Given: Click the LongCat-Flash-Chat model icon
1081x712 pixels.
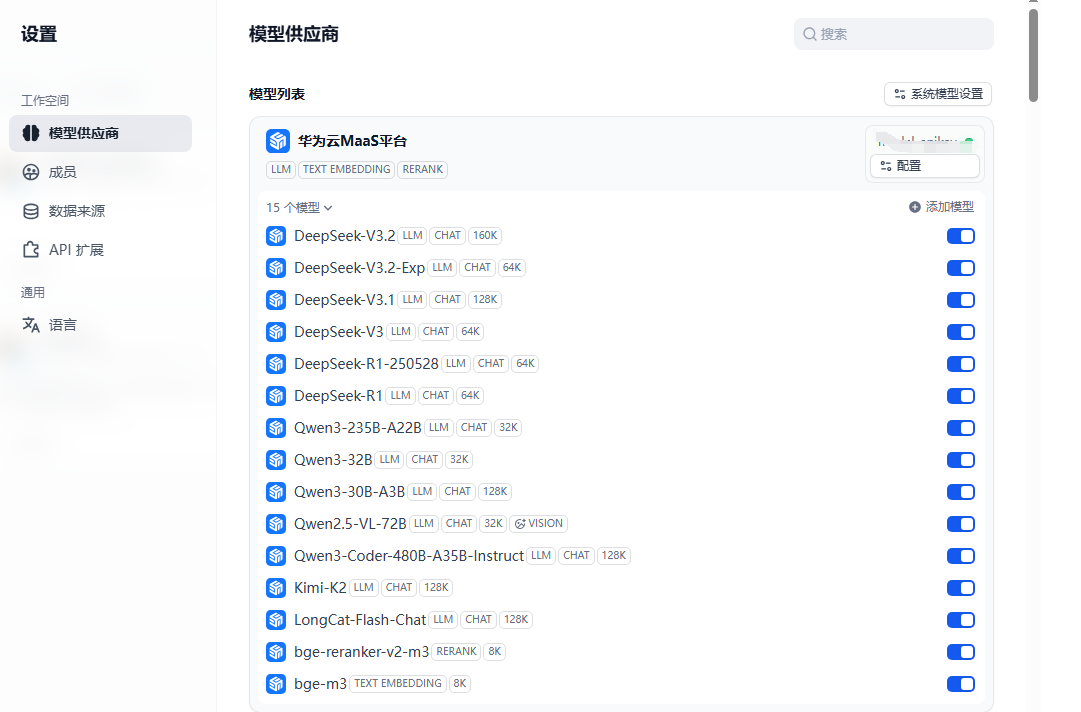Looking at the screenshot, I should click(276, 620).
